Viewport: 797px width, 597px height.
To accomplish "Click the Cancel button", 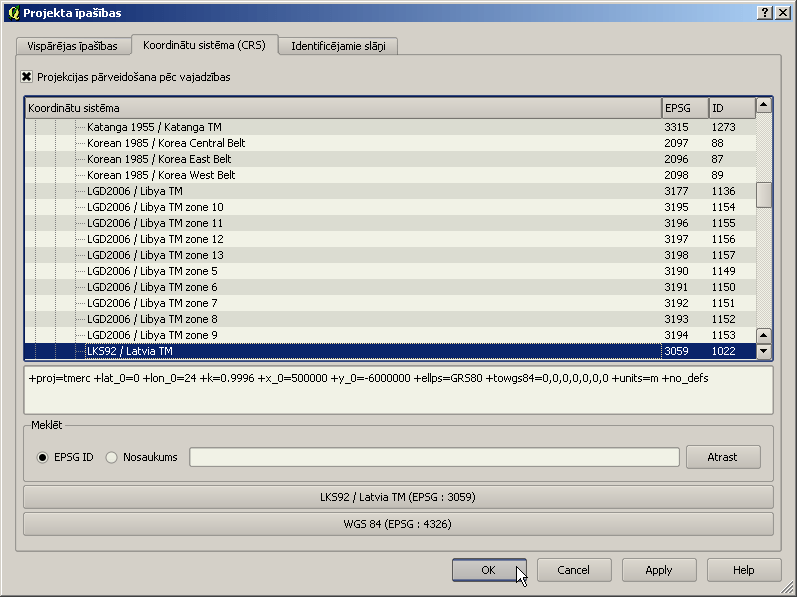I will coord(574,570).
